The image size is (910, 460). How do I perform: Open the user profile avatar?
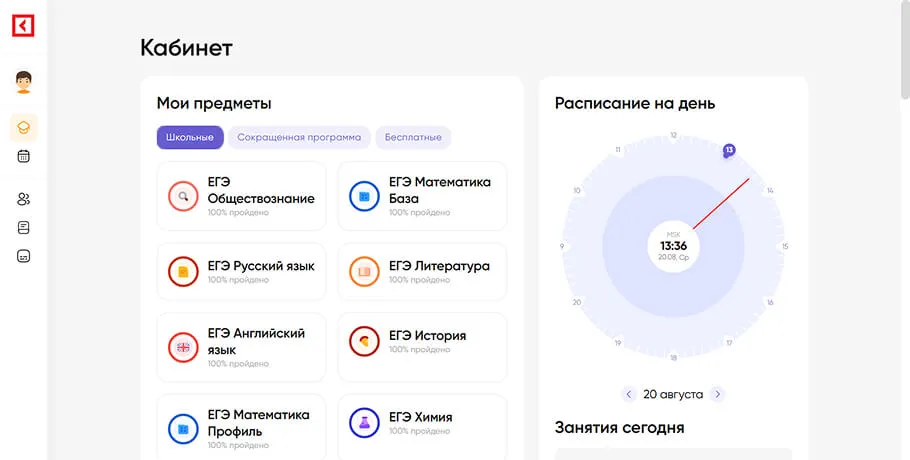click(24, 82)
